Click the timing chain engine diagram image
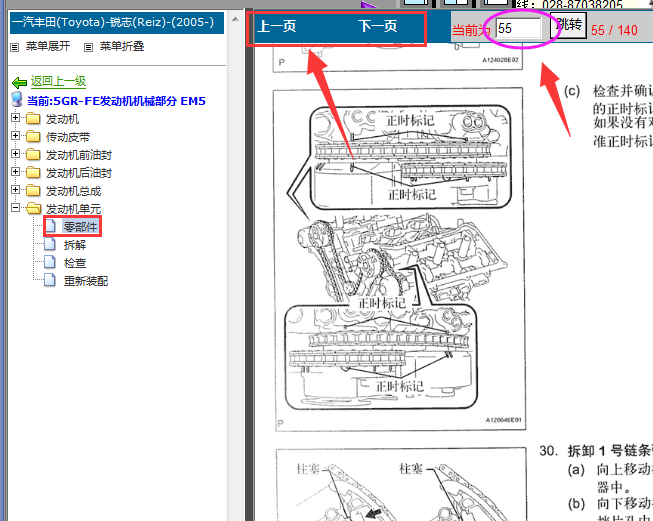The image size is (653, 521). pos(399,259)
